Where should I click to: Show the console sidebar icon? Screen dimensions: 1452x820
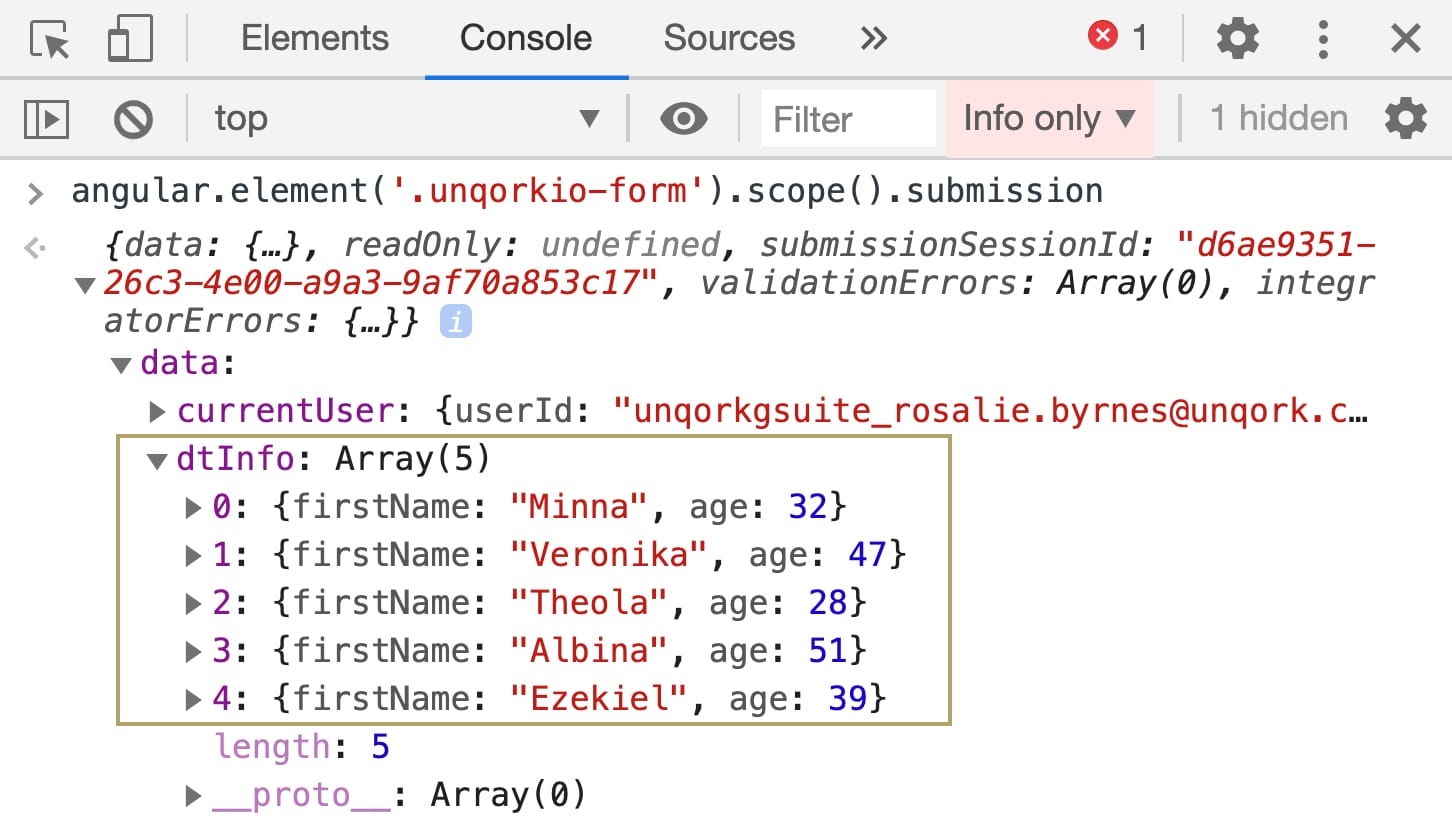(46, 119)
